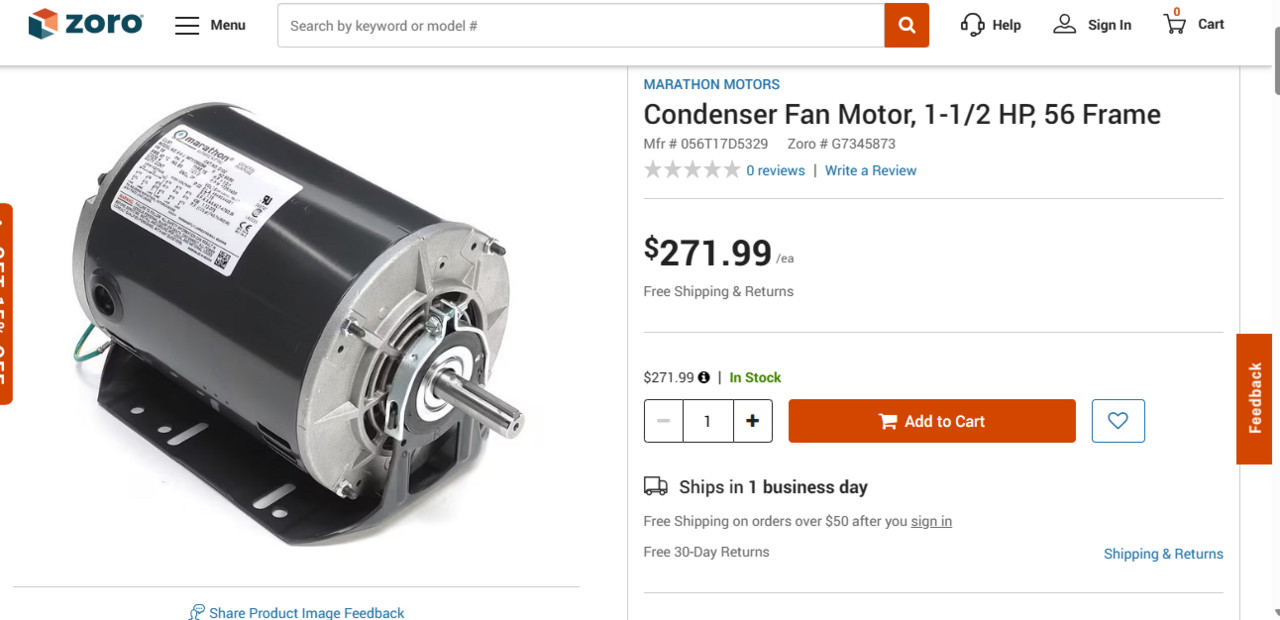
Task: Open Help via headset icon
Action: click(x=972, y=25)
